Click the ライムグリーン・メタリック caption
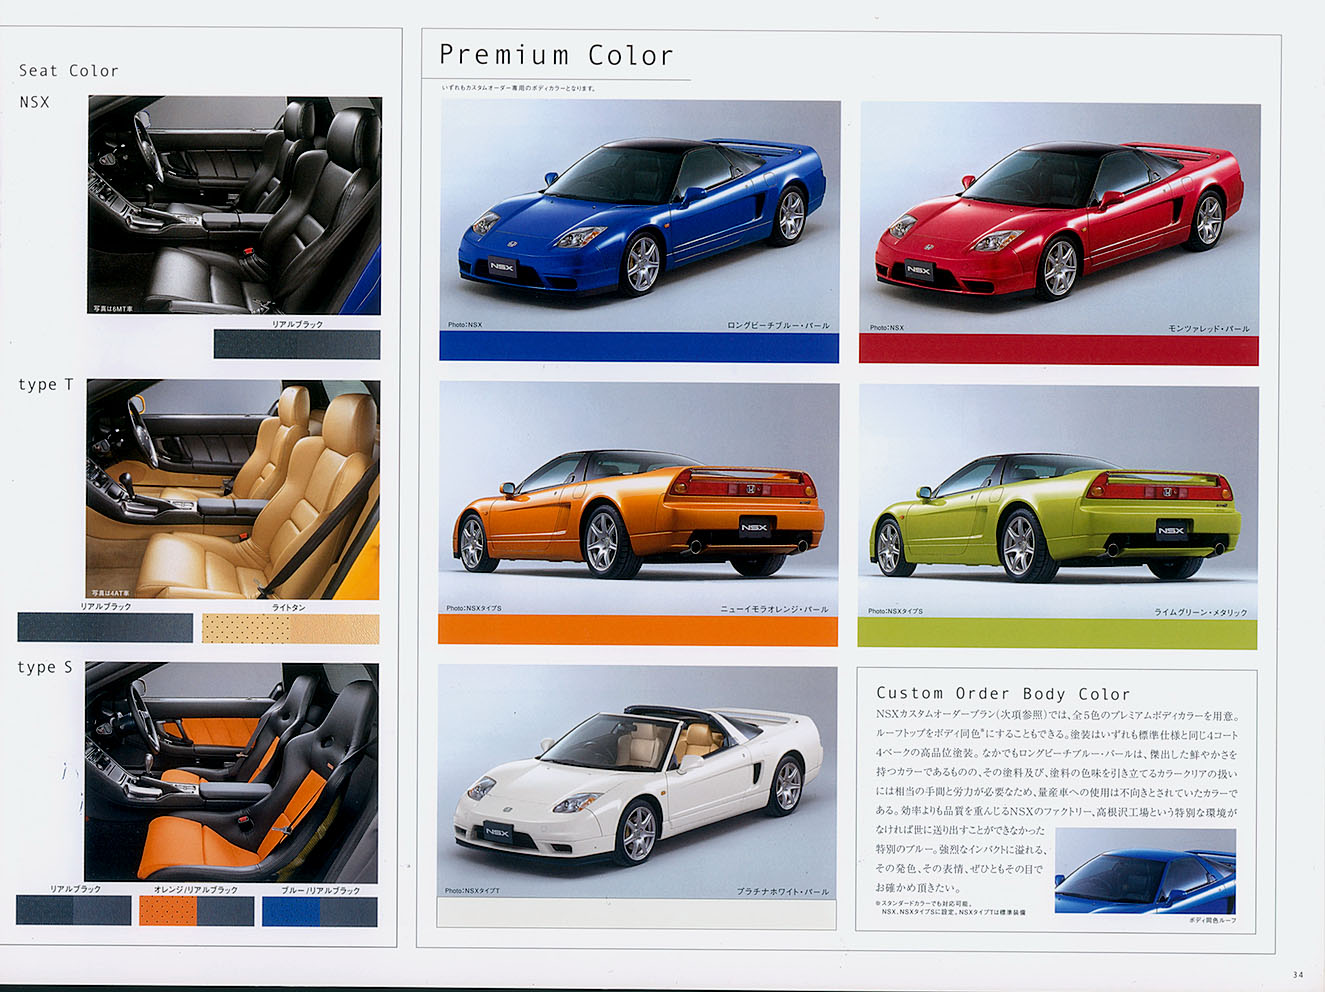The width and height of the screenshot is (1325, 992). point(1200,612)
